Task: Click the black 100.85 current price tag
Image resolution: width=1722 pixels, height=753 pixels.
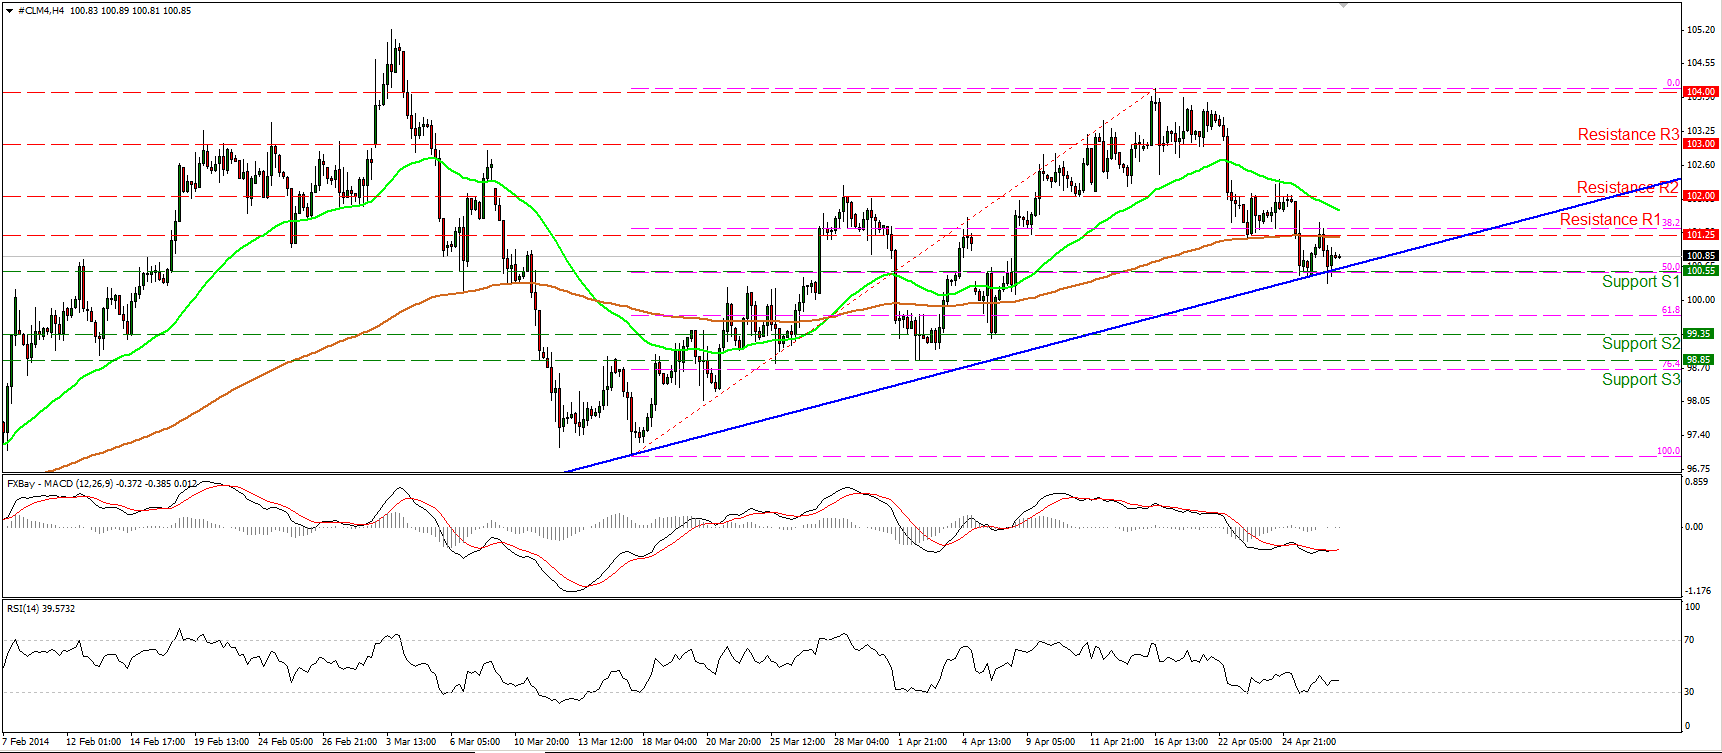Action: point(1701,255)
